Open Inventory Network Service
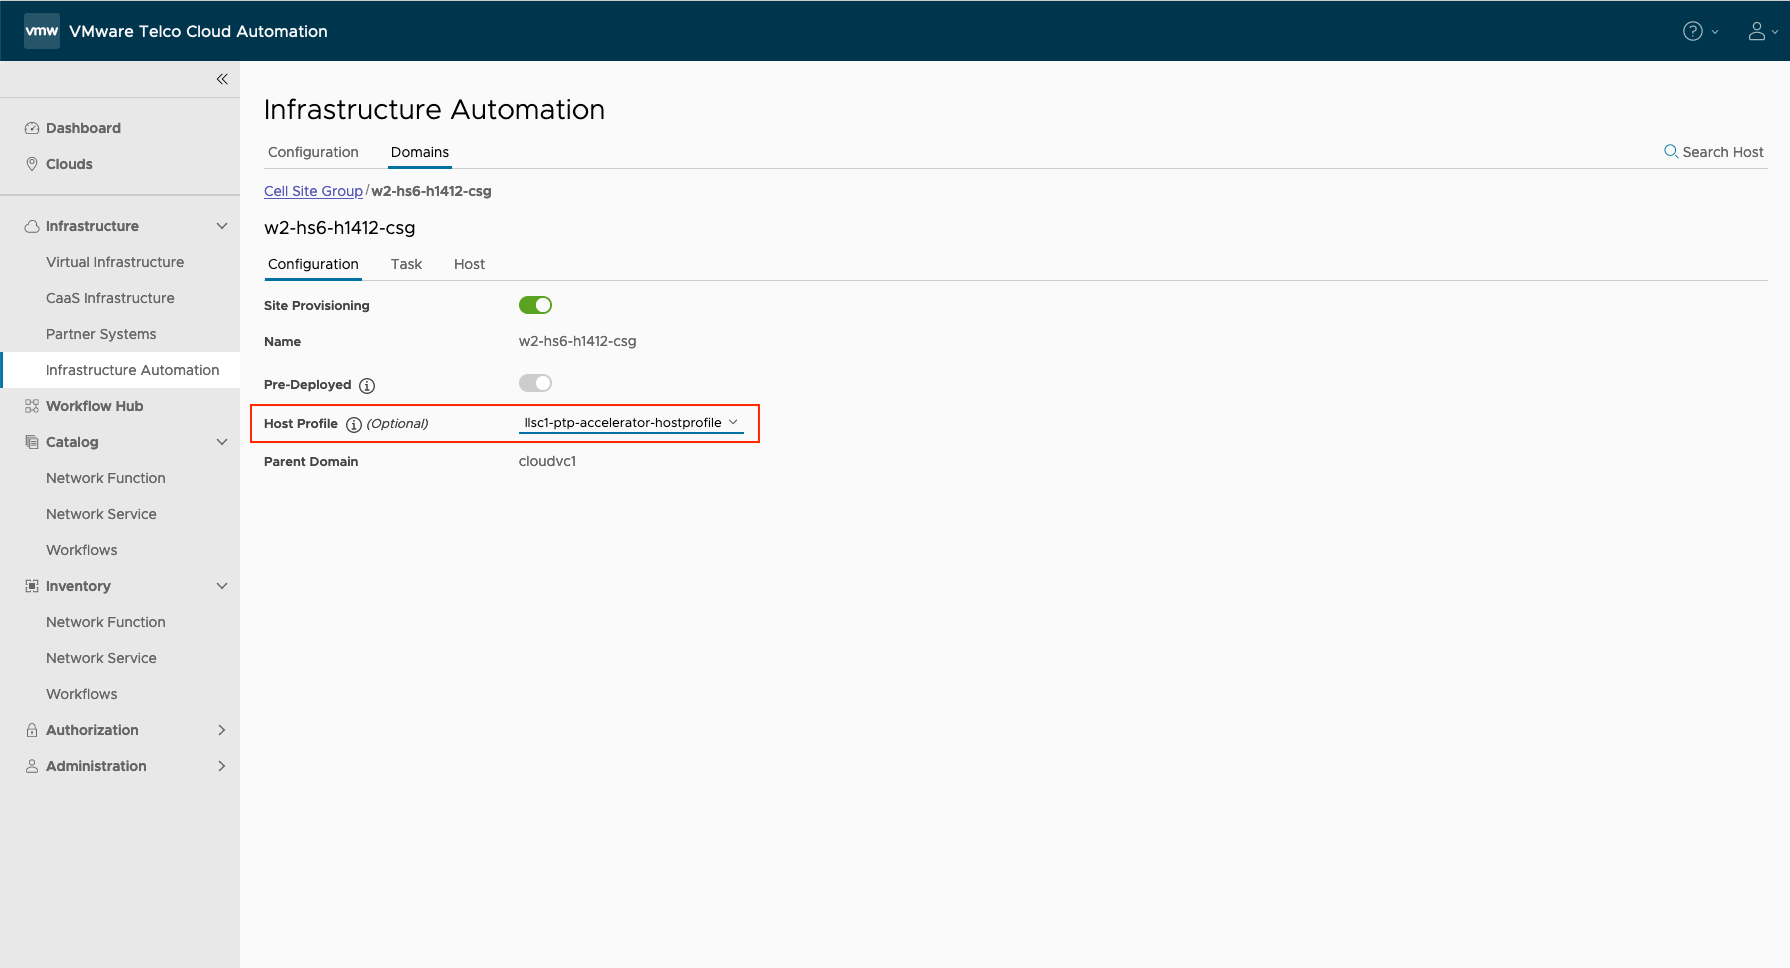Screen dimensions: 1790x968 [x=101, y=658]
